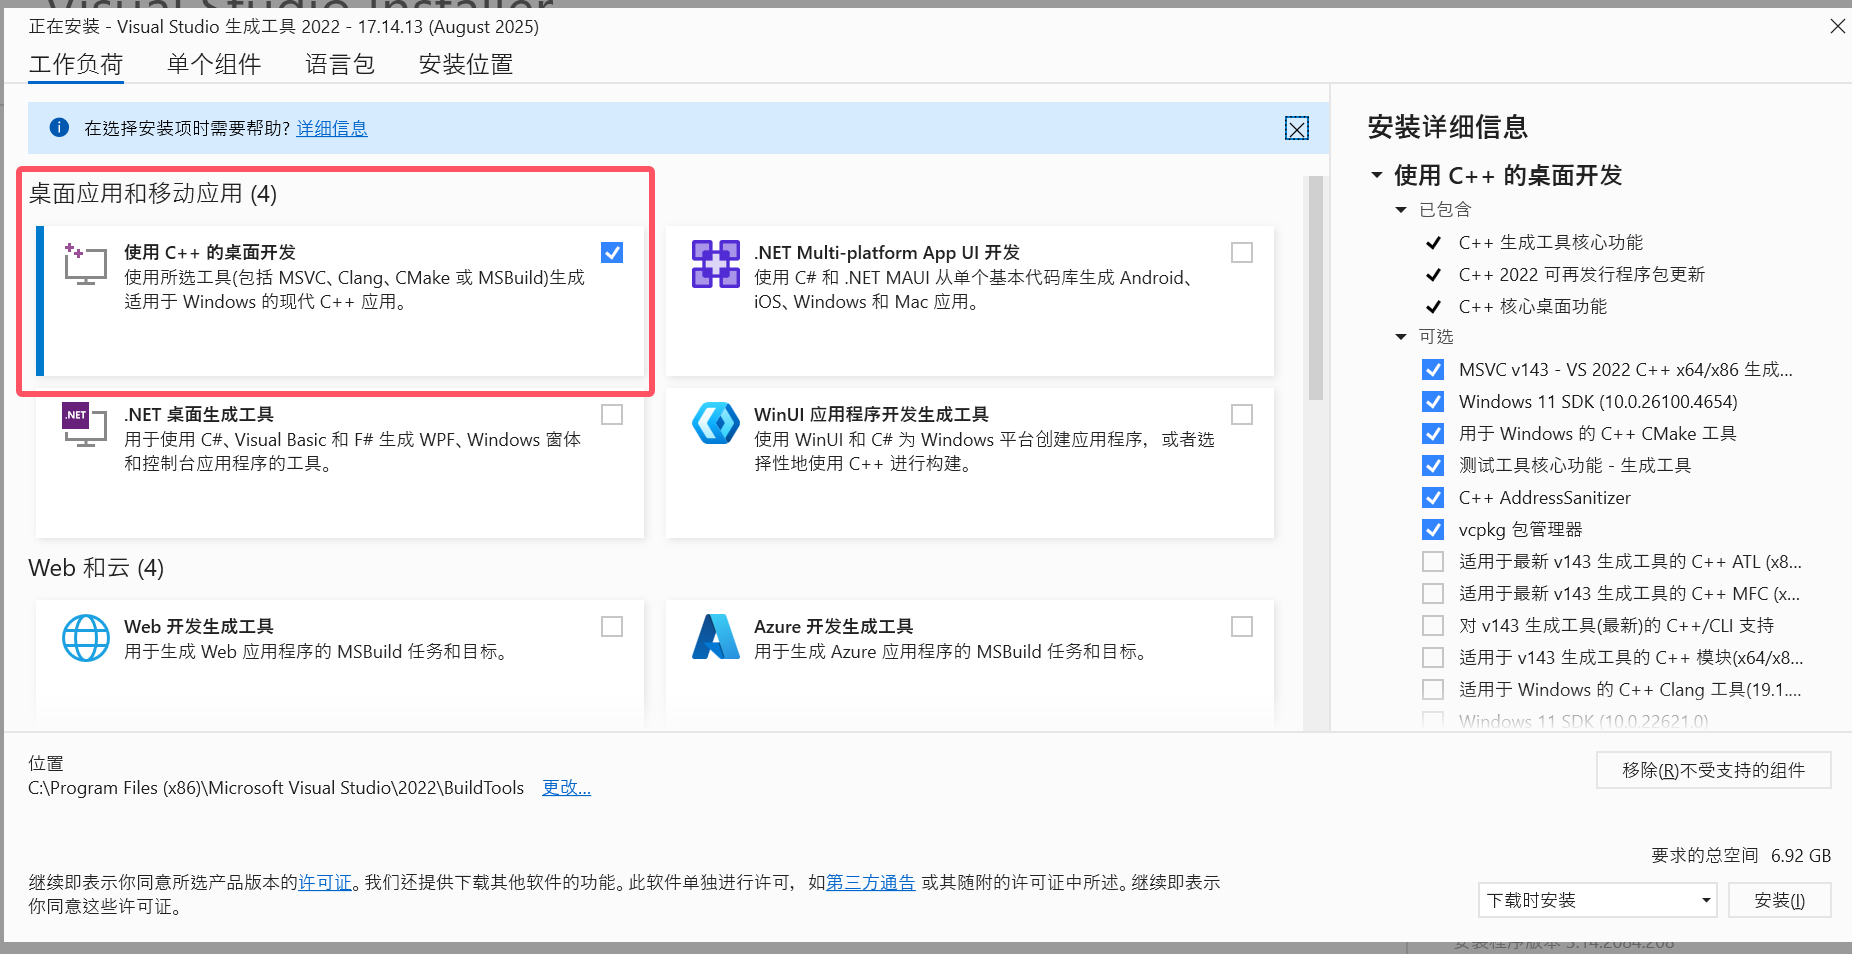Click C++ 生成工具核心功能 included item
Screen dimensions: 1852x954
pos(1551,243)
